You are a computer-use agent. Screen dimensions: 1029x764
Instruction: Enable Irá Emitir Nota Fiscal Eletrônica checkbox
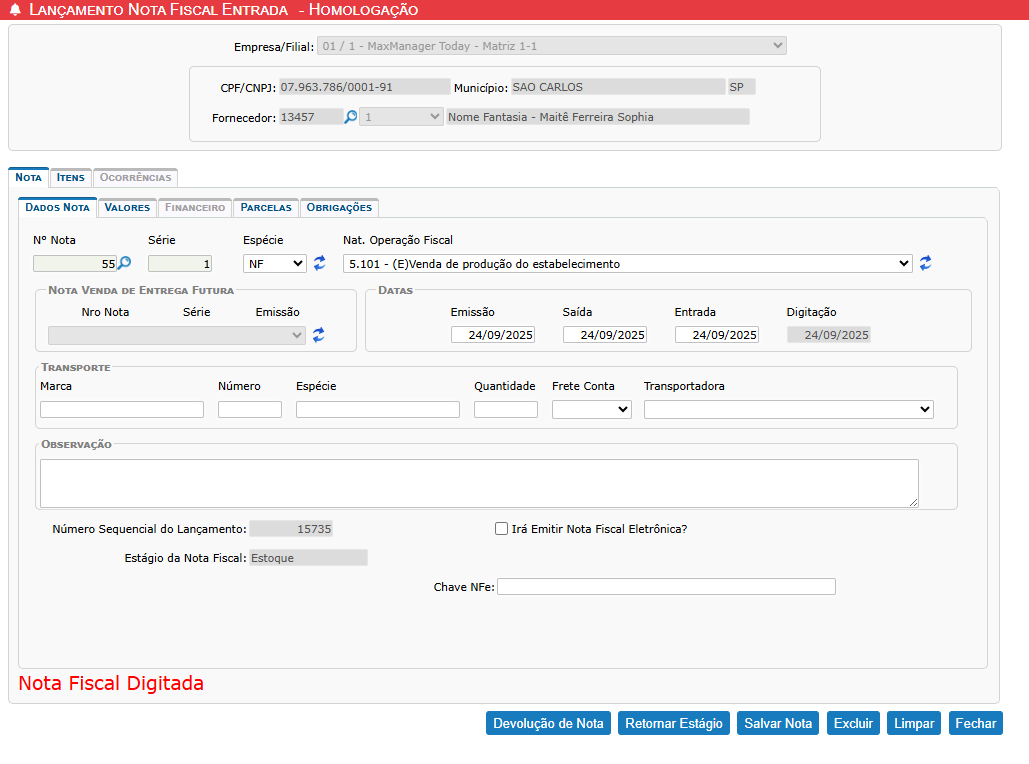tap(502, 529)
